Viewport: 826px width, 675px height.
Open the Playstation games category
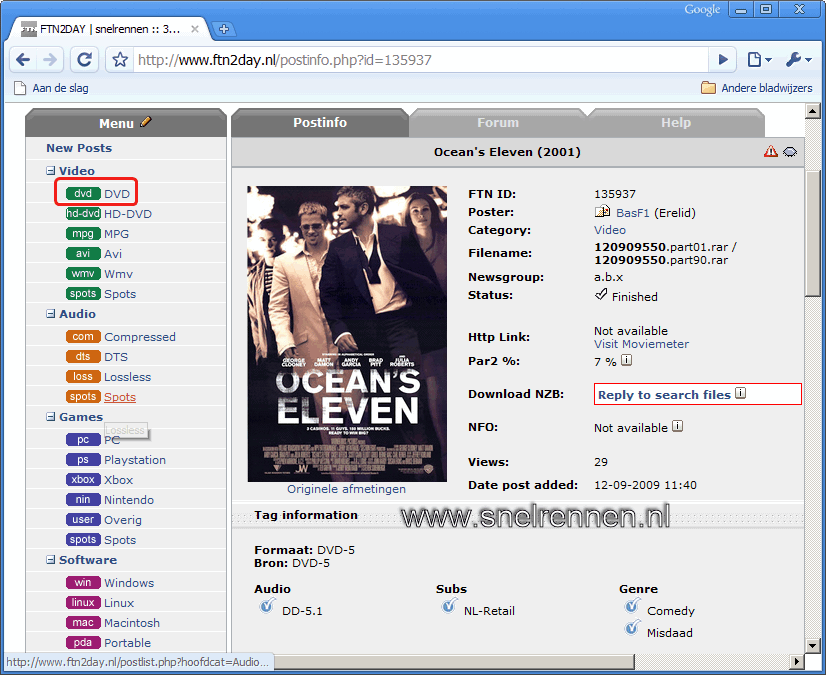click(x=135, y=460)
